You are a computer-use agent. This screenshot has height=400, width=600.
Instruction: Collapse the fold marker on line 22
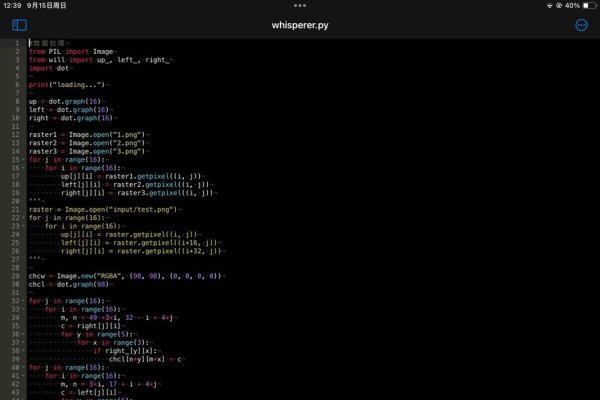(23, 218)
